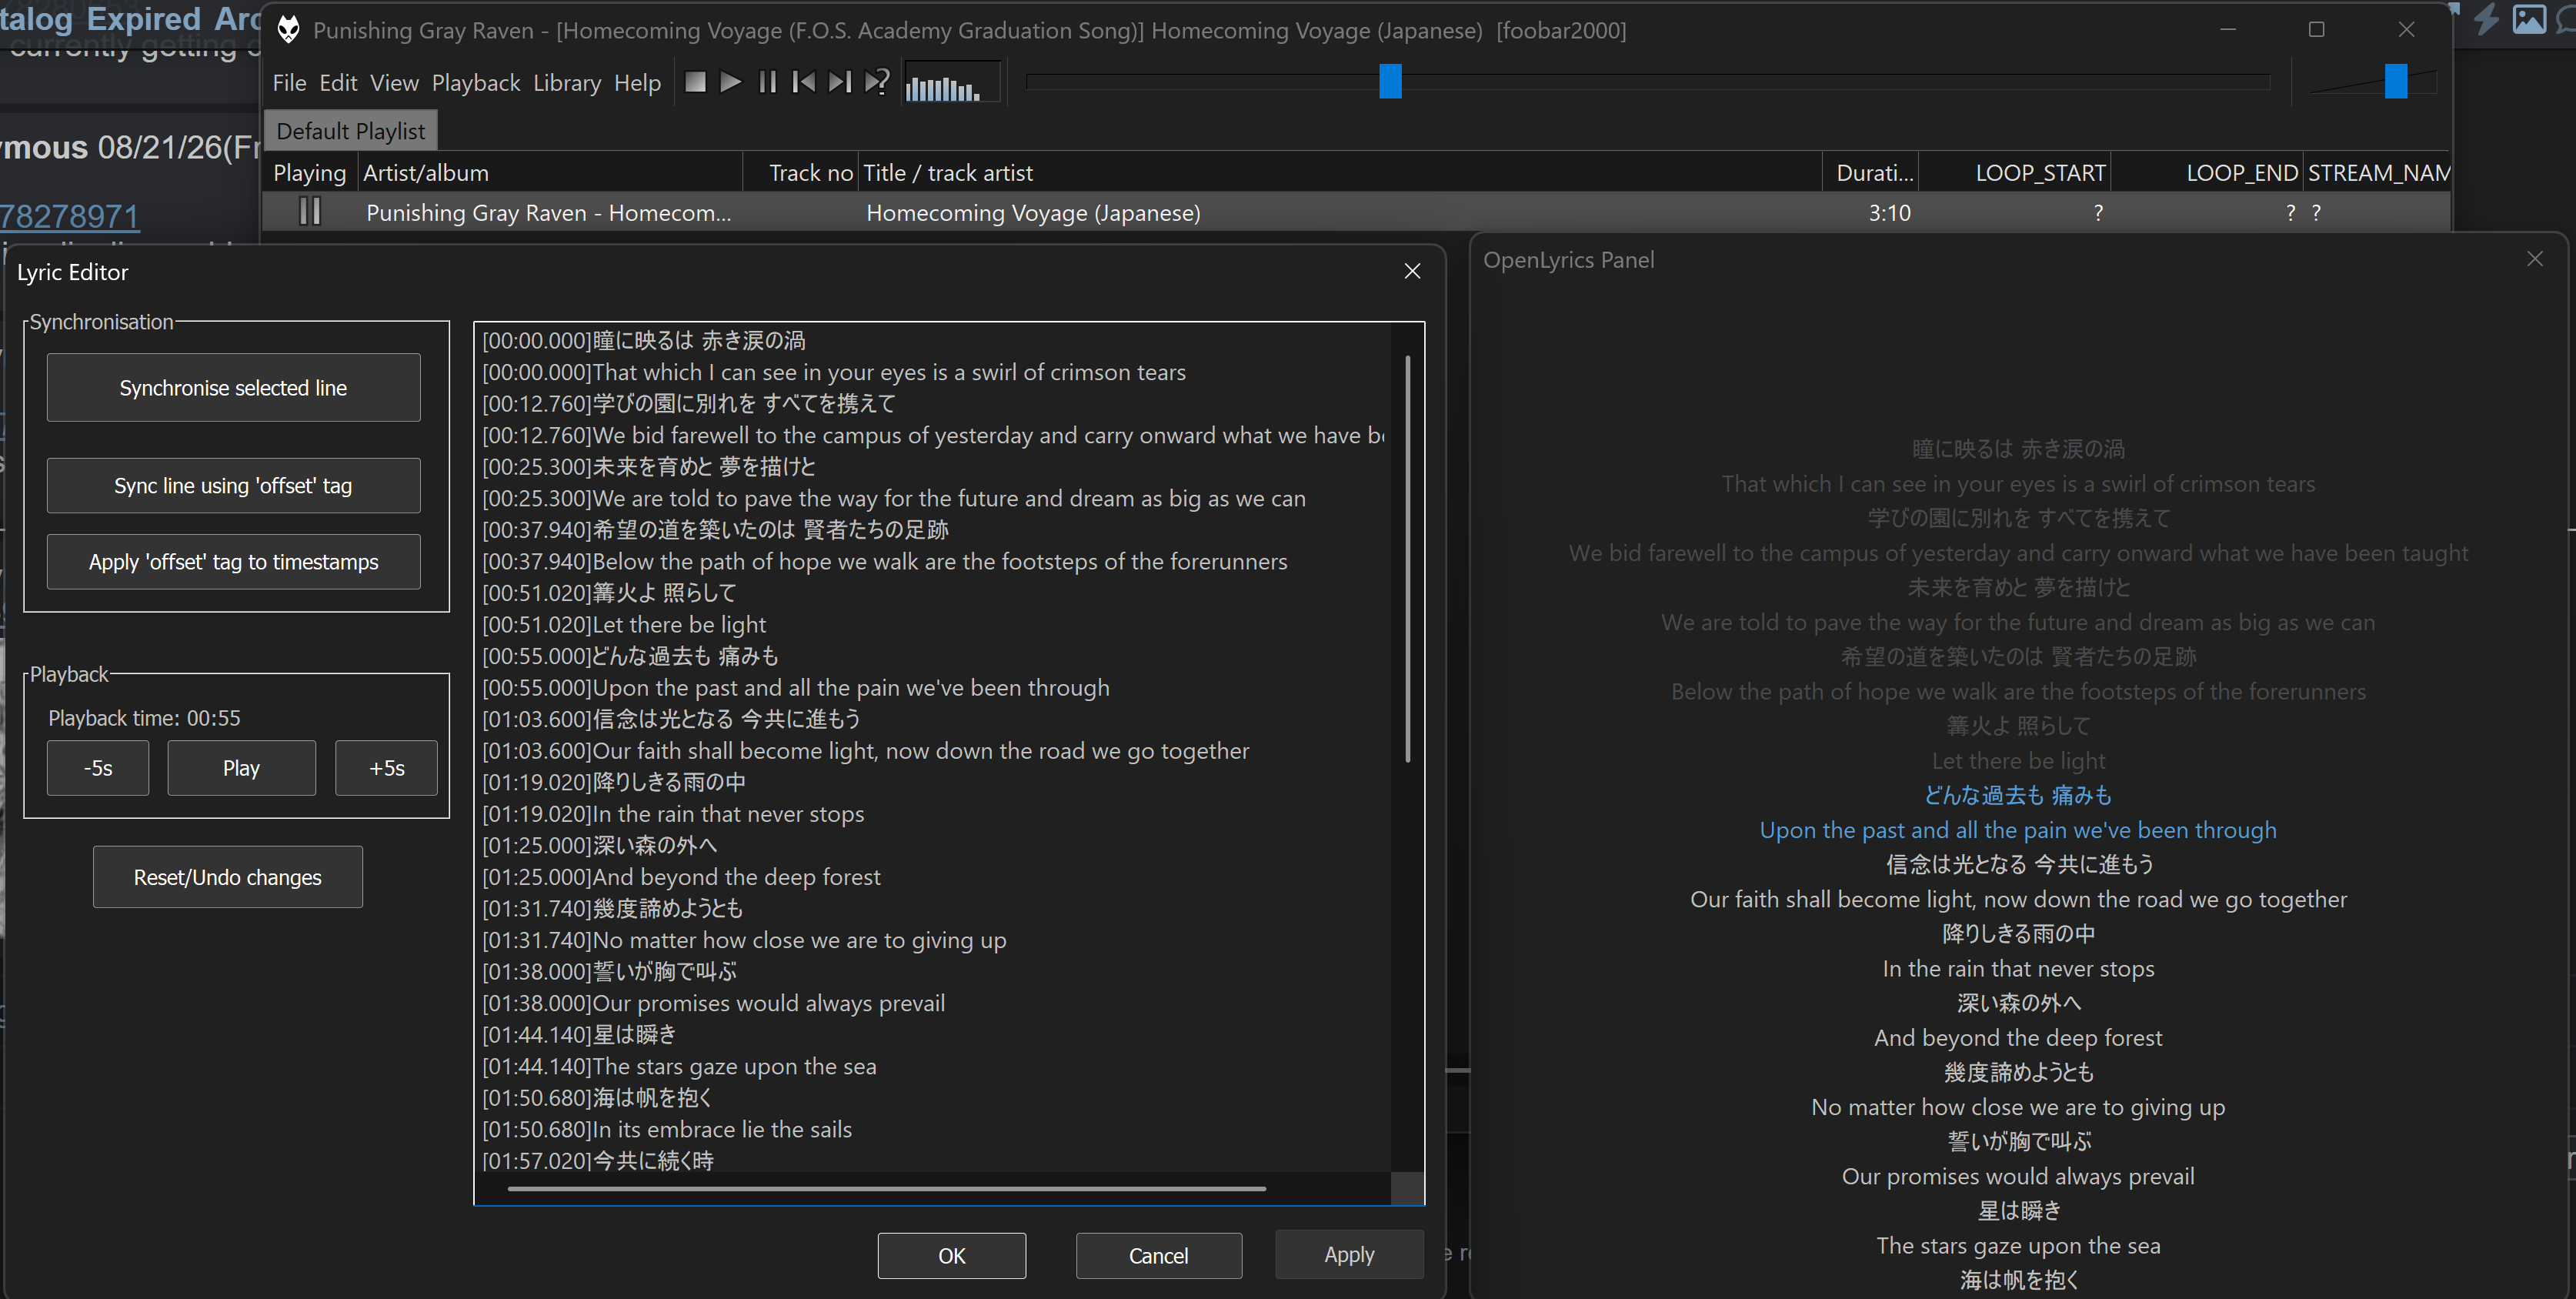Open the Edit menu
This screenshot has height=1299, width=2576.
[338, 83]
